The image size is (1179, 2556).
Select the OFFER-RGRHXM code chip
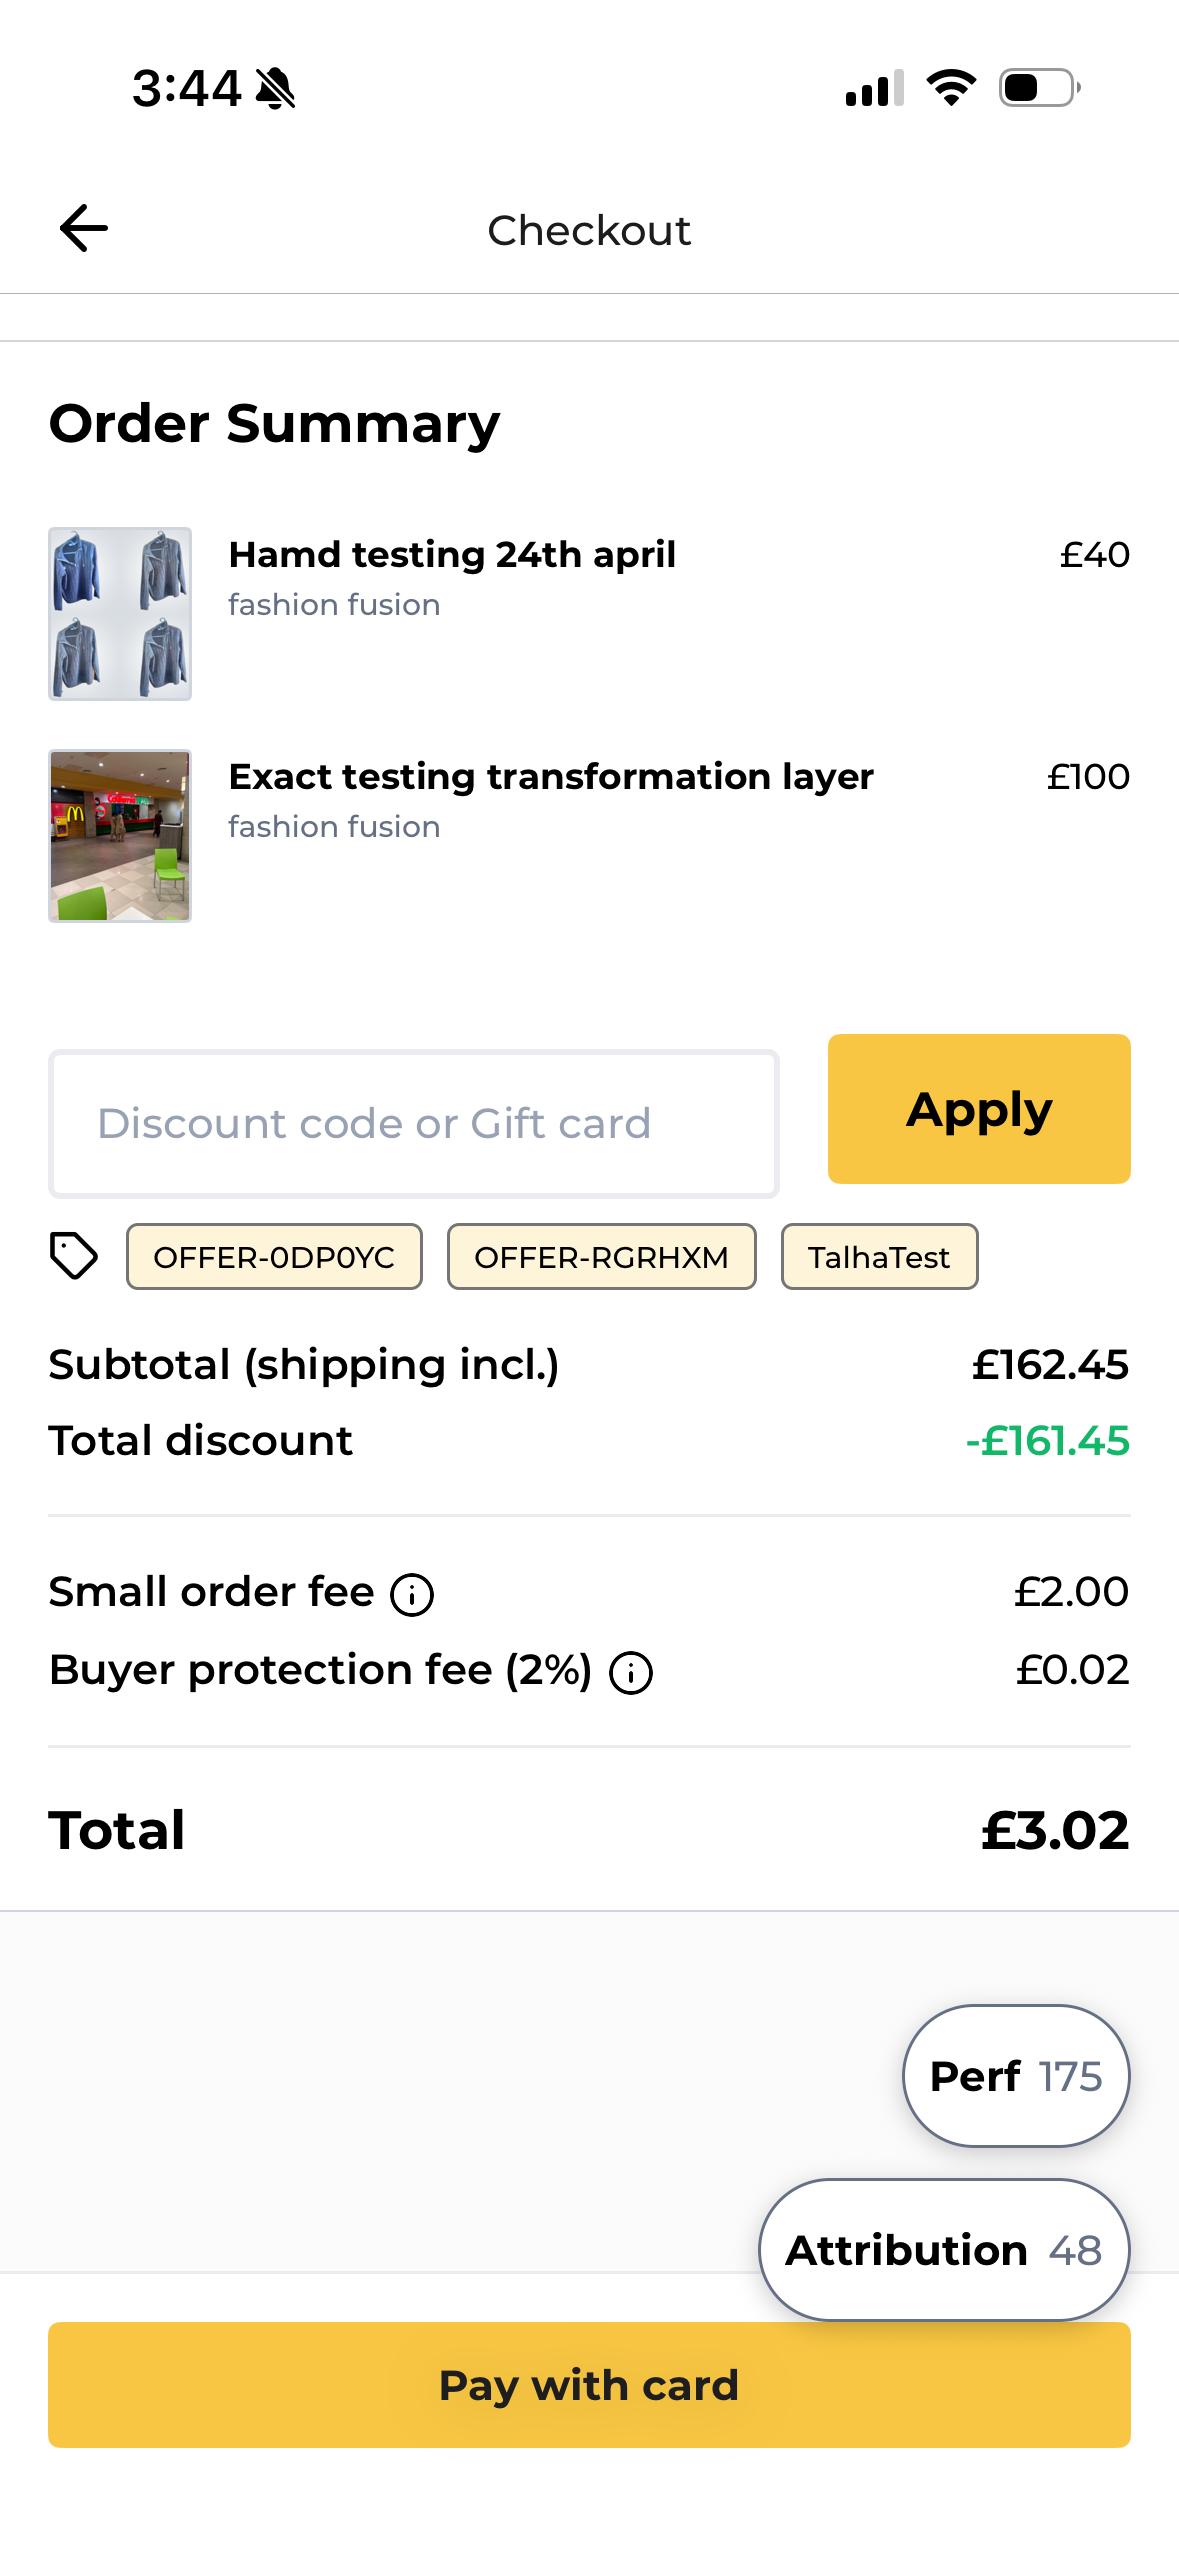click(601, 1257)
